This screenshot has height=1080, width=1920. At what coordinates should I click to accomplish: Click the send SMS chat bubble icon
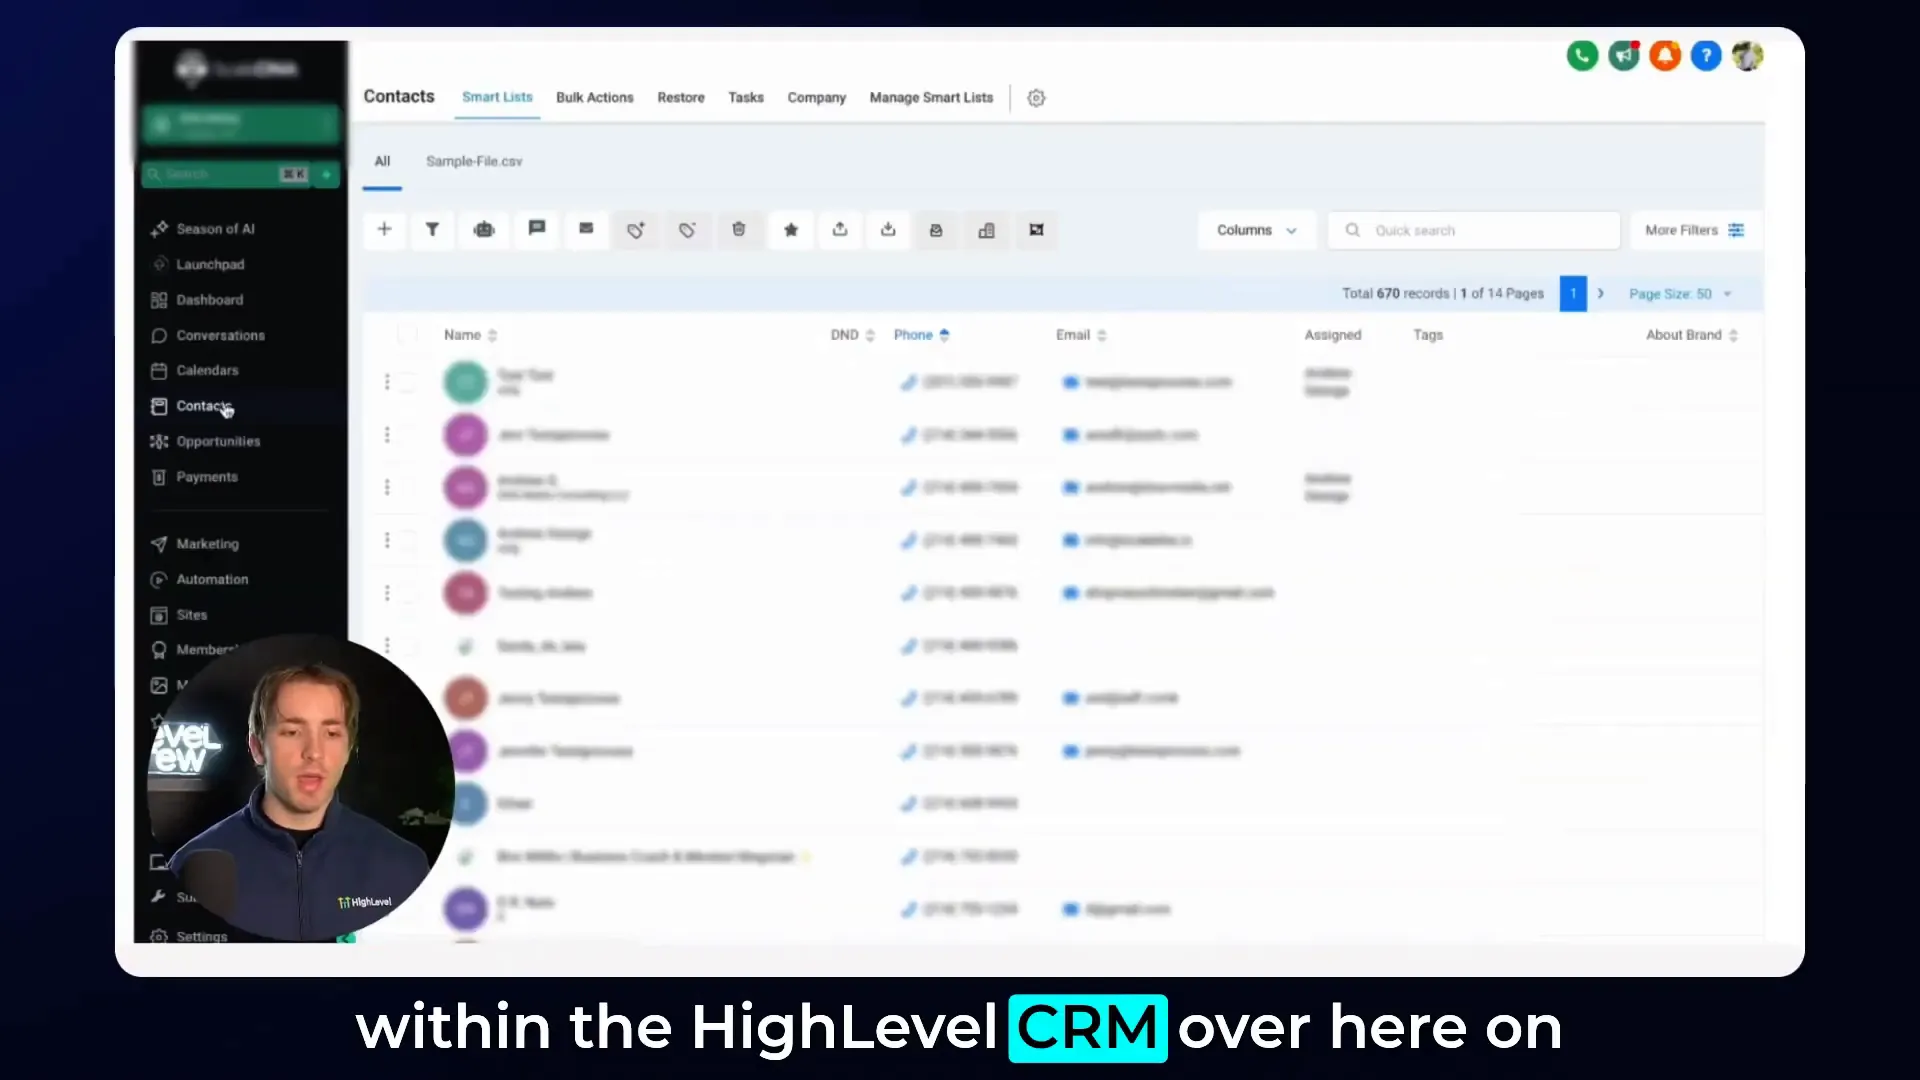[537, 229]
